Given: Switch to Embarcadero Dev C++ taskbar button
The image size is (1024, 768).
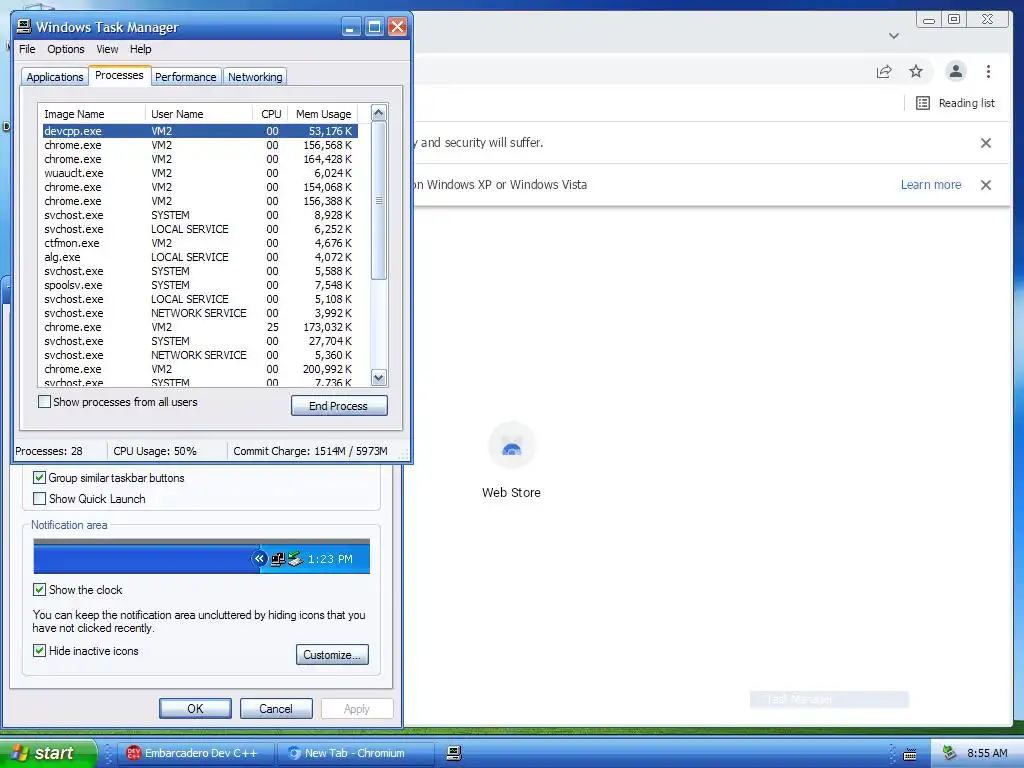Looking at the screenshot, I should coord(195,753).
